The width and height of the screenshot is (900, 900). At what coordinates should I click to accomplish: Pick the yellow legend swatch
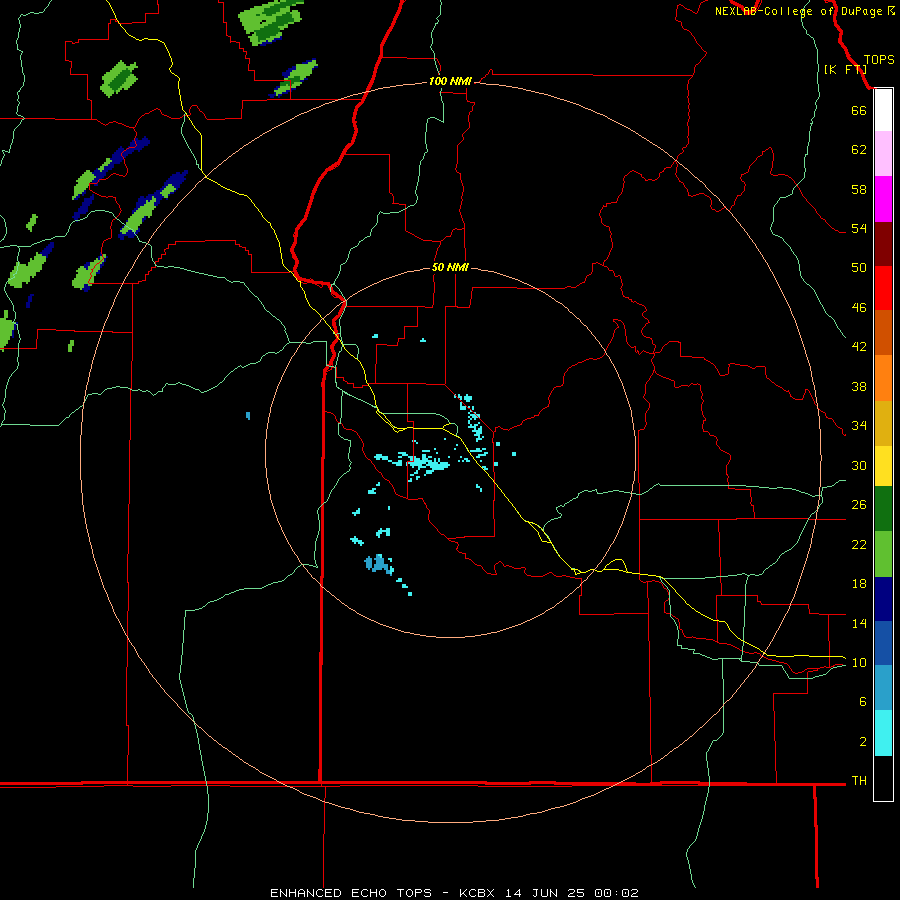pos(883,466)
